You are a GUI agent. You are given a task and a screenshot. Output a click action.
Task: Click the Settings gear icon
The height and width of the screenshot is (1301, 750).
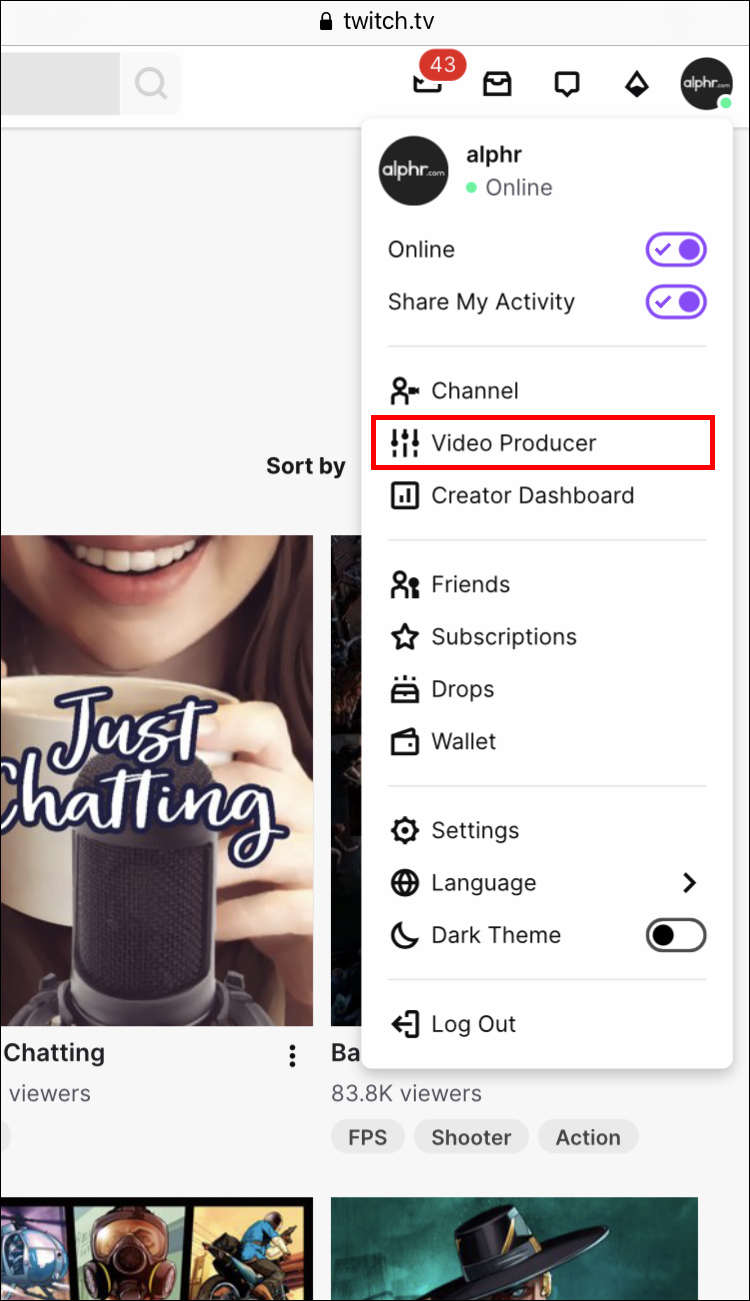click(x=405, y=830)
